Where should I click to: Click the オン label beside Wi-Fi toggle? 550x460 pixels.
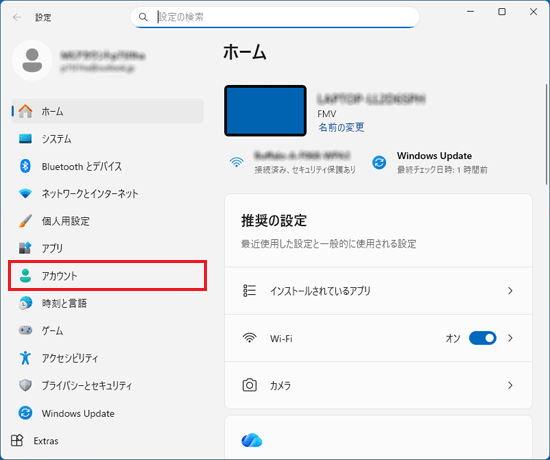pos(452,338)
